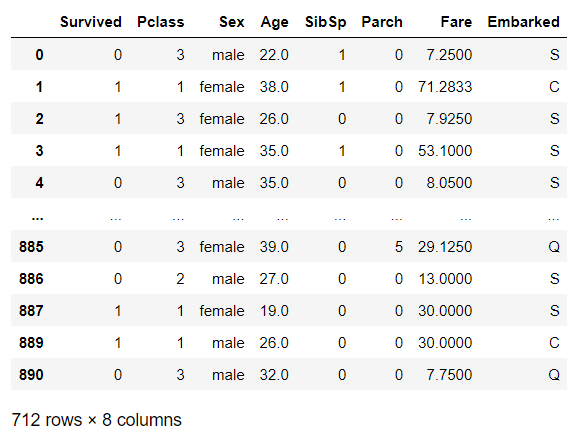Image resolution: width=584 pixels, height=436 pixels.
Task: Select the Age column header
Action: point(274,22)
